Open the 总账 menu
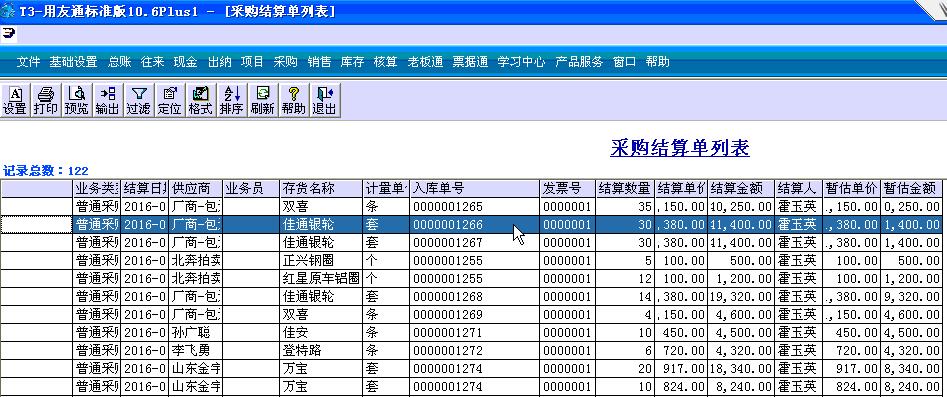This screenshot has height=397, width=947. pyautogui.click(x=119, y=62)
